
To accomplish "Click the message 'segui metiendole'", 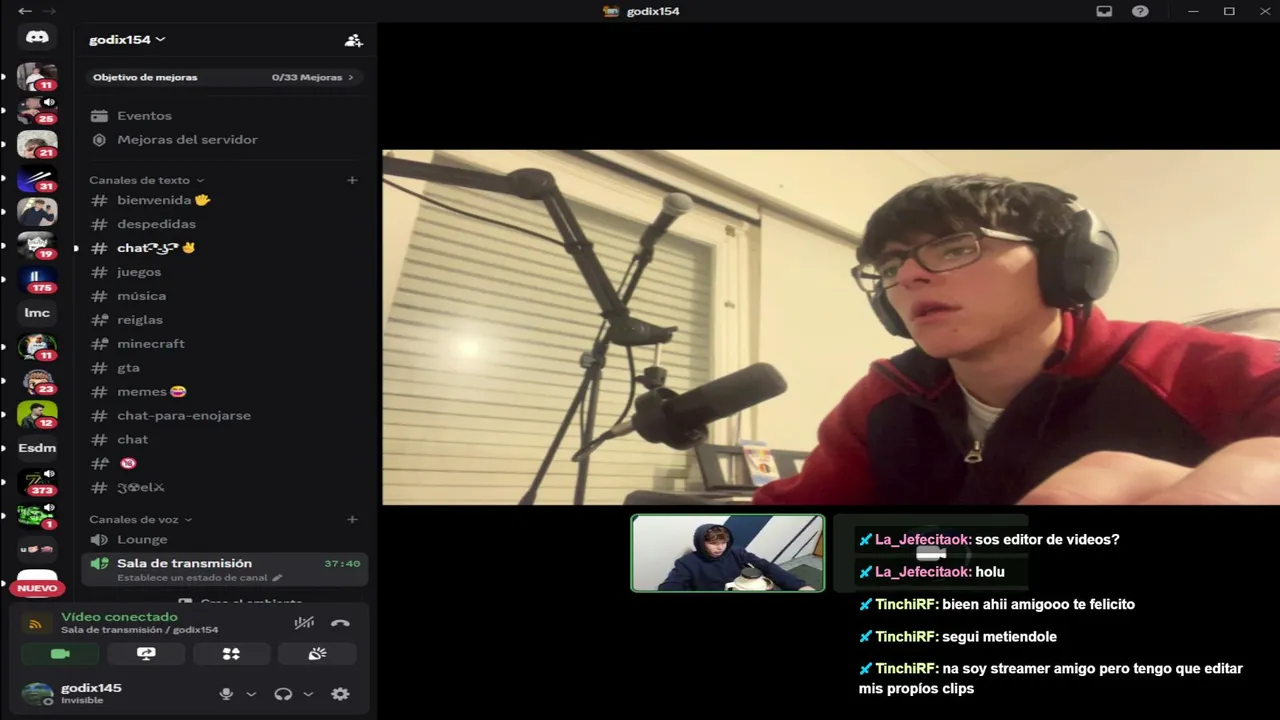I will [x=999, y=637].
